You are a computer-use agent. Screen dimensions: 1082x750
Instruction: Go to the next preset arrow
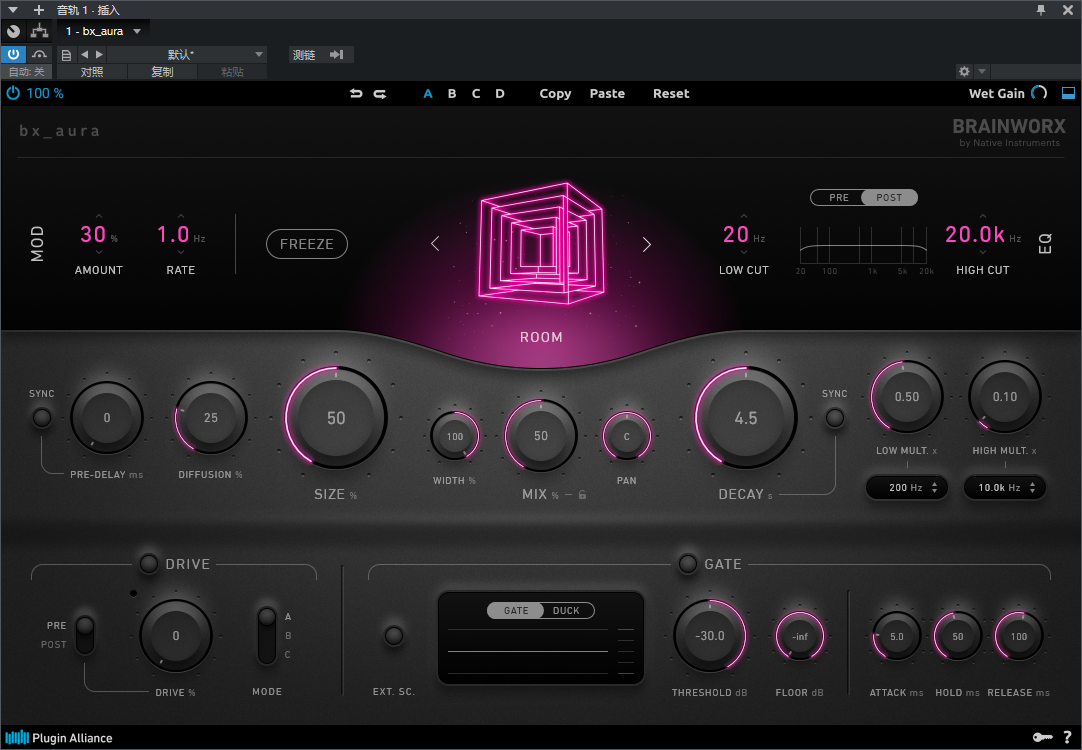tap(99, 55)
